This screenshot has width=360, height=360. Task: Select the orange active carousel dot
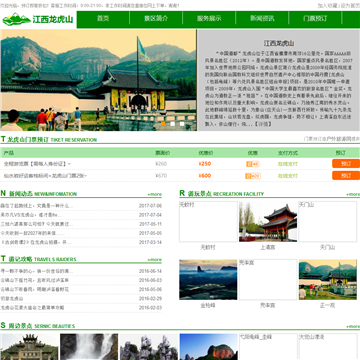(163, 124)
